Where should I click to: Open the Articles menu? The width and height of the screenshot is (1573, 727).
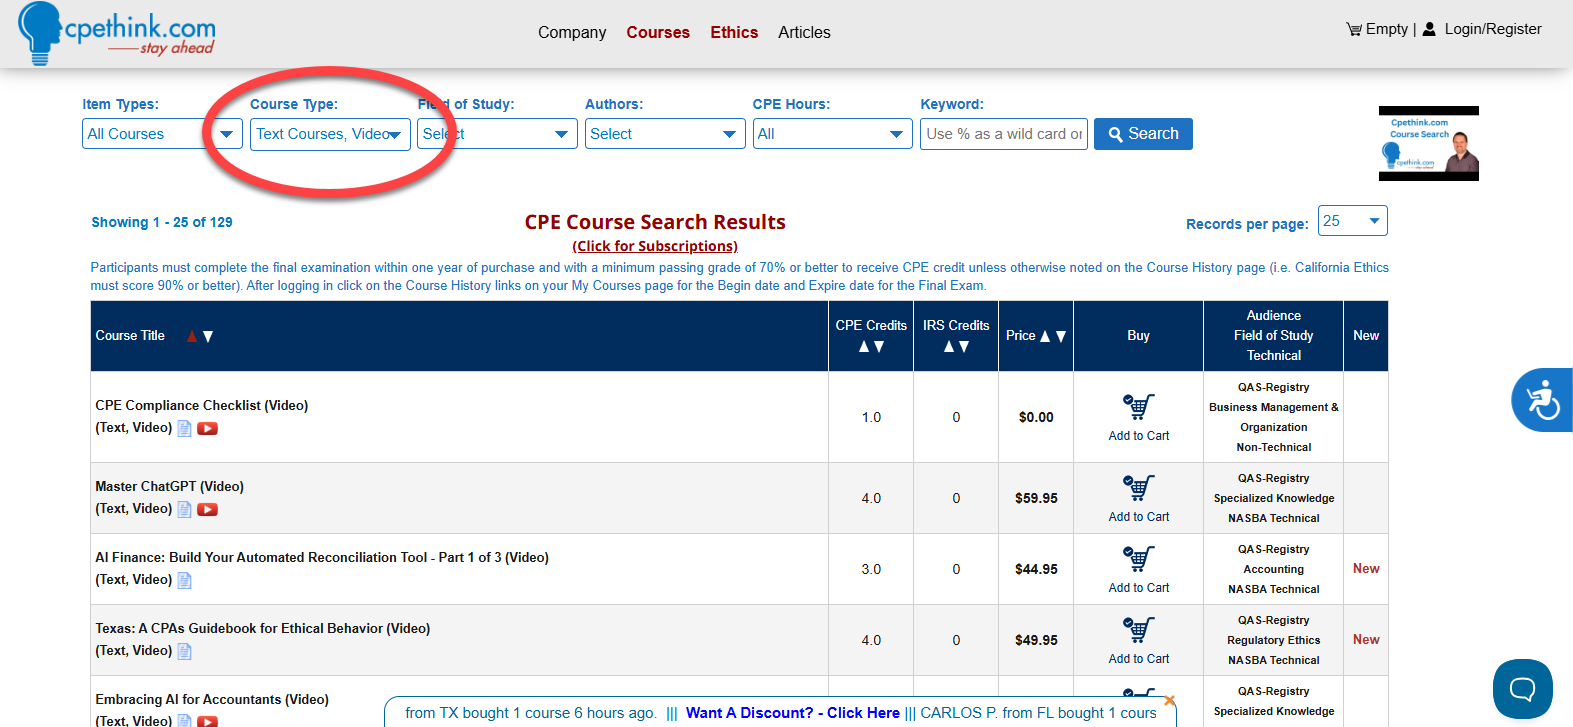[804, 32]
